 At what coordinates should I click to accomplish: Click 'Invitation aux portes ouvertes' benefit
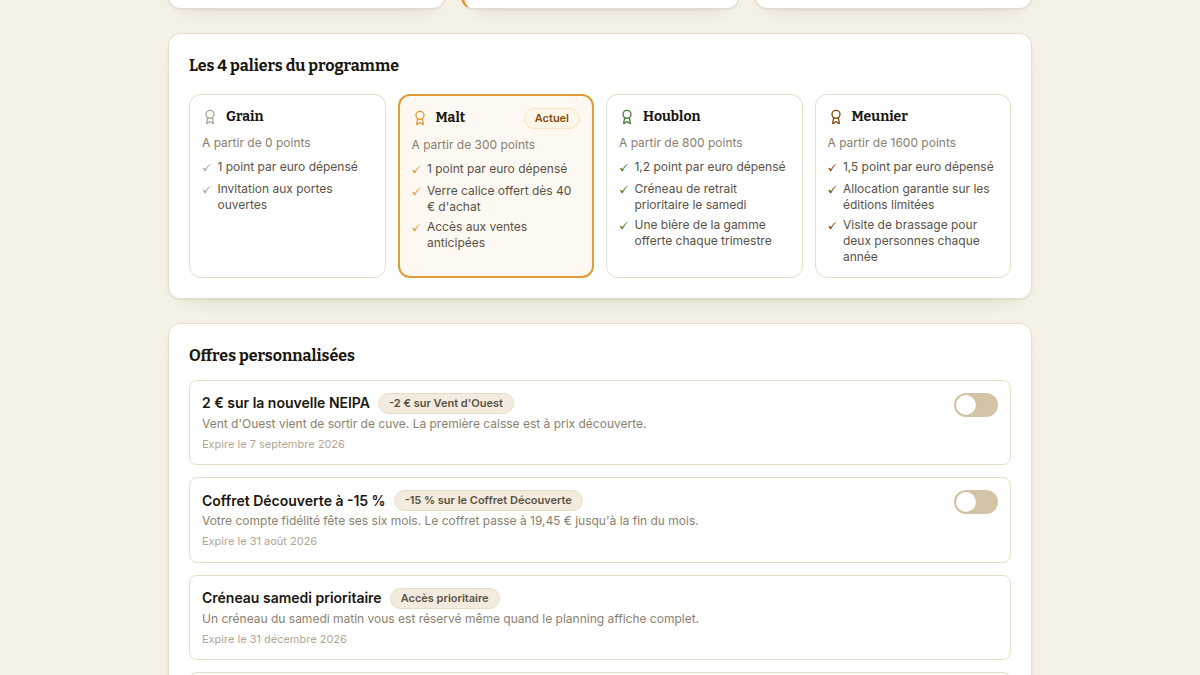tap(275, 197)
